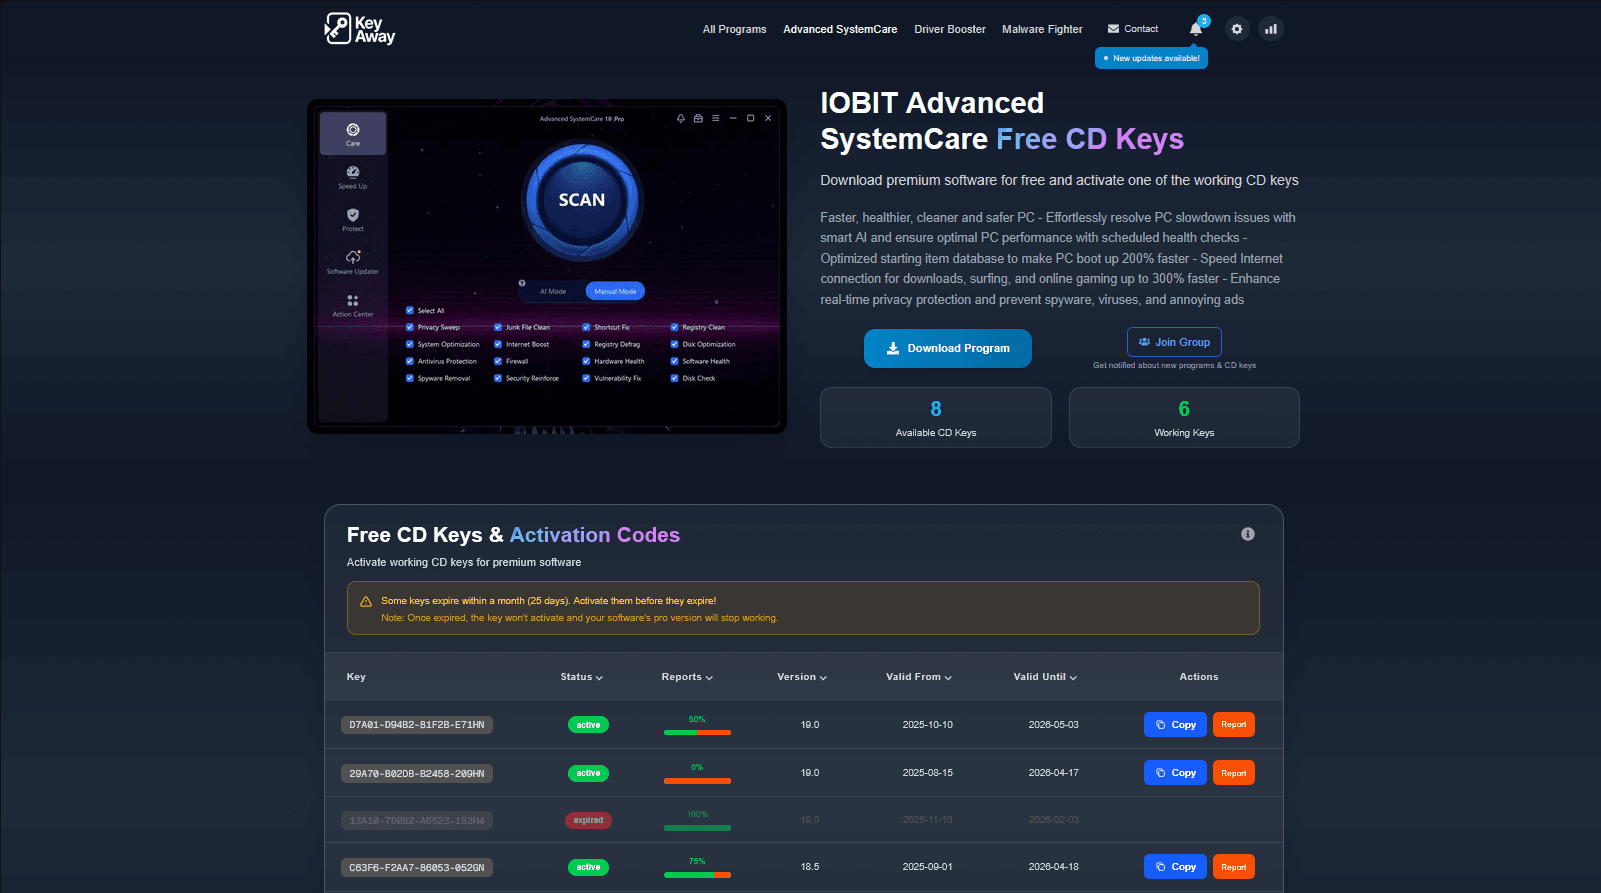Sort keys by Valid Until column
Screen dimensions: 1601x893
pos(1045,677)
